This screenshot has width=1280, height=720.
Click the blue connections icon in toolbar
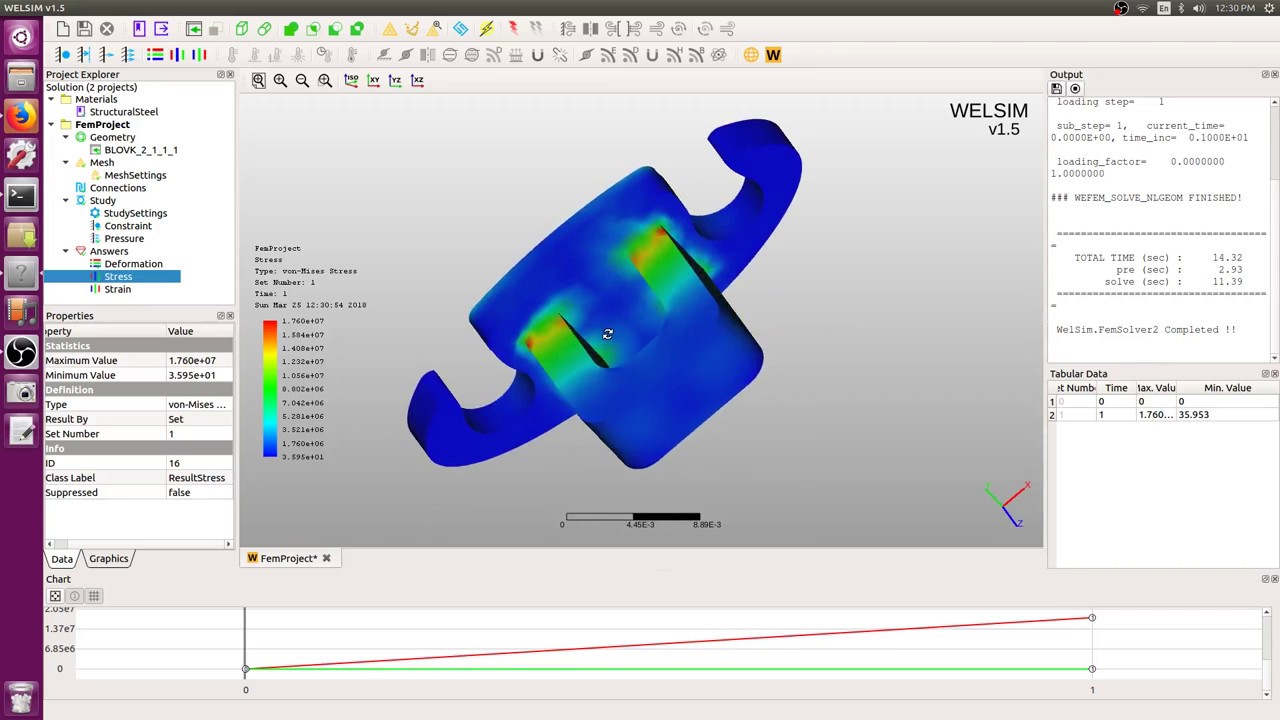(460, 29)
